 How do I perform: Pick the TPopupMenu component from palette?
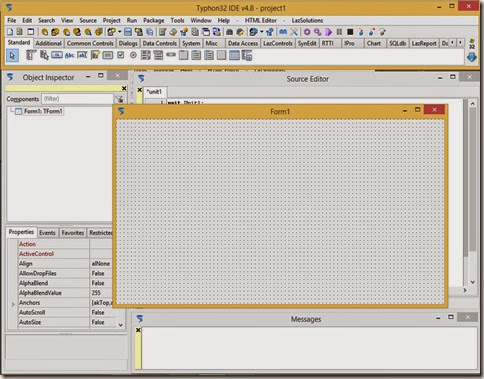click(44, 55)
